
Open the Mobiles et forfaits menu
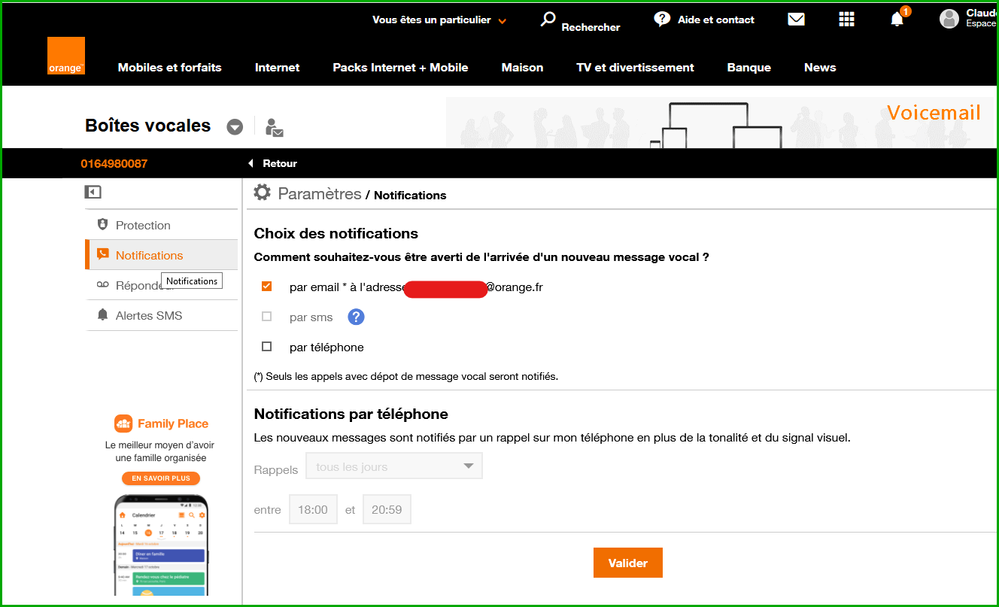tap(170, 68)
